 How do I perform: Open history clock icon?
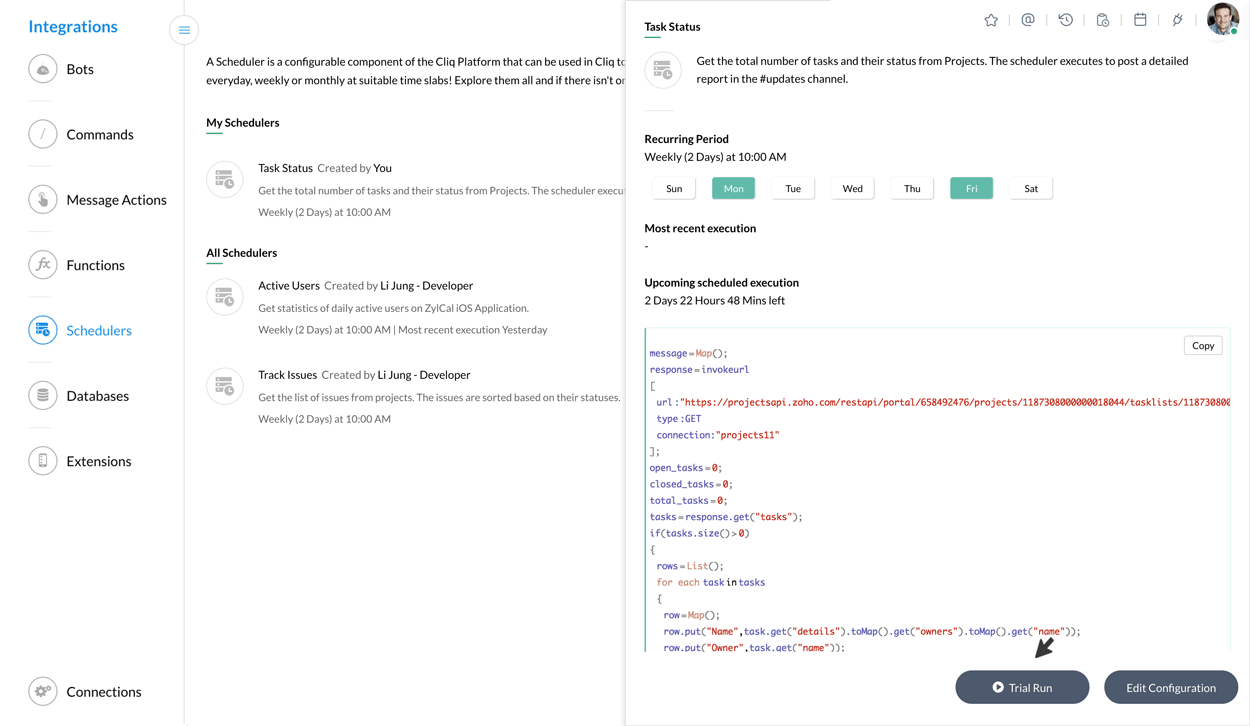click(x=1066, y=20)
